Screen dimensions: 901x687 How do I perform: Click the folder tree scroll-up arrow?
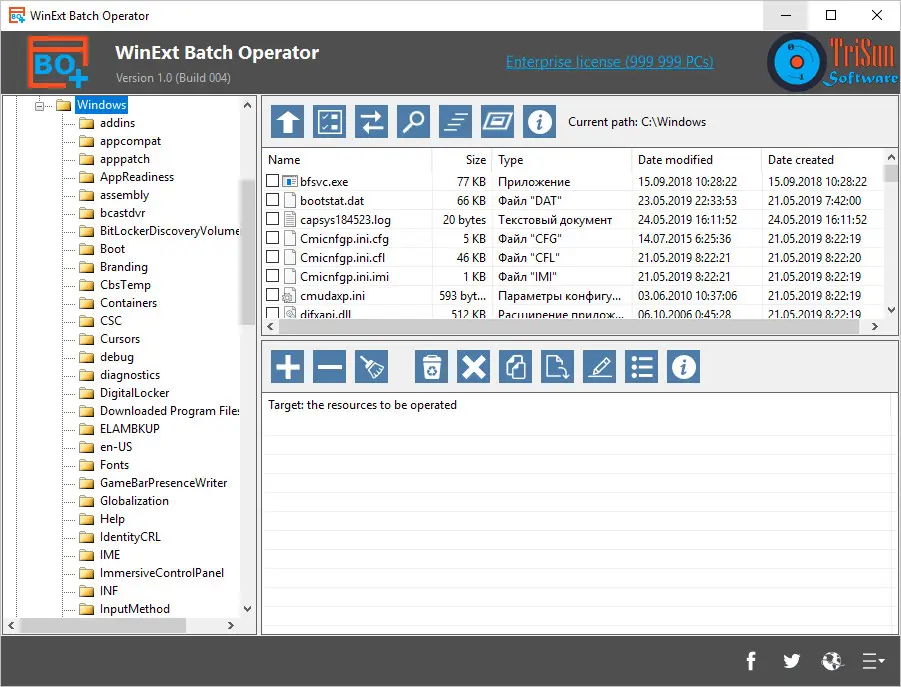[x=248, y=105]
